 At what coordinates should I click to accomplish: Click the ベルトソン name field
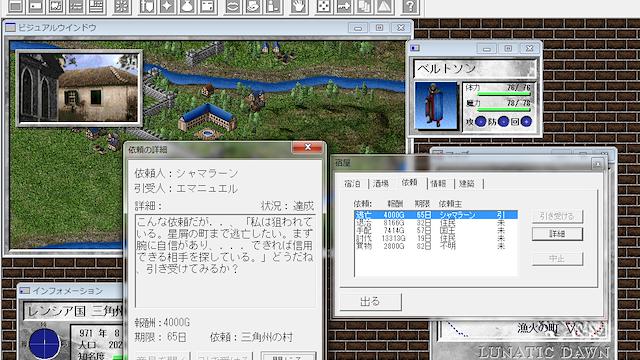[x=475, y=69]
